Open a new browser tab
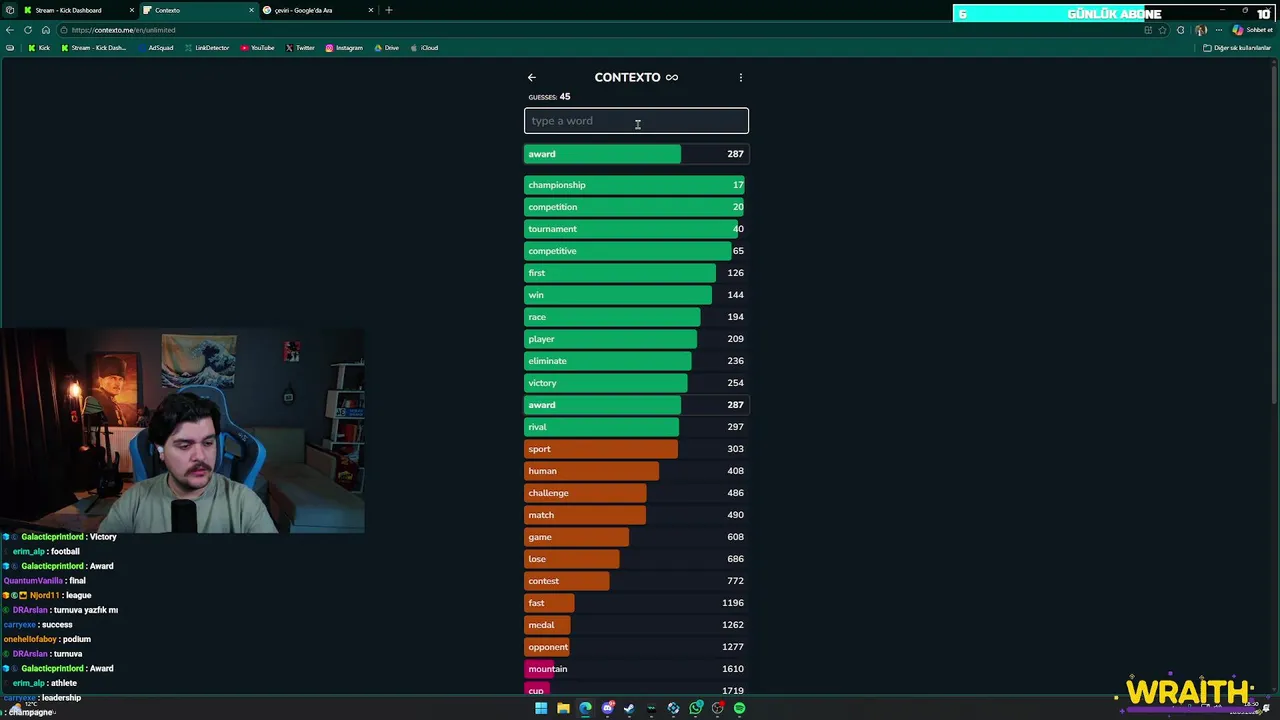Screen dimensions: 1280x720 tap(389, 10)
